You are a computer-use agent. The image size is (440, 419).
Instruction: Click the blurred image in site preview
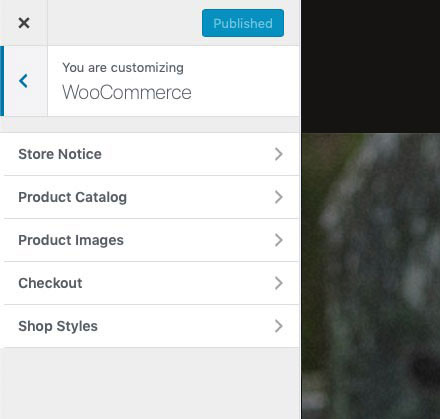pyautogui.click(x=371, y=276)
